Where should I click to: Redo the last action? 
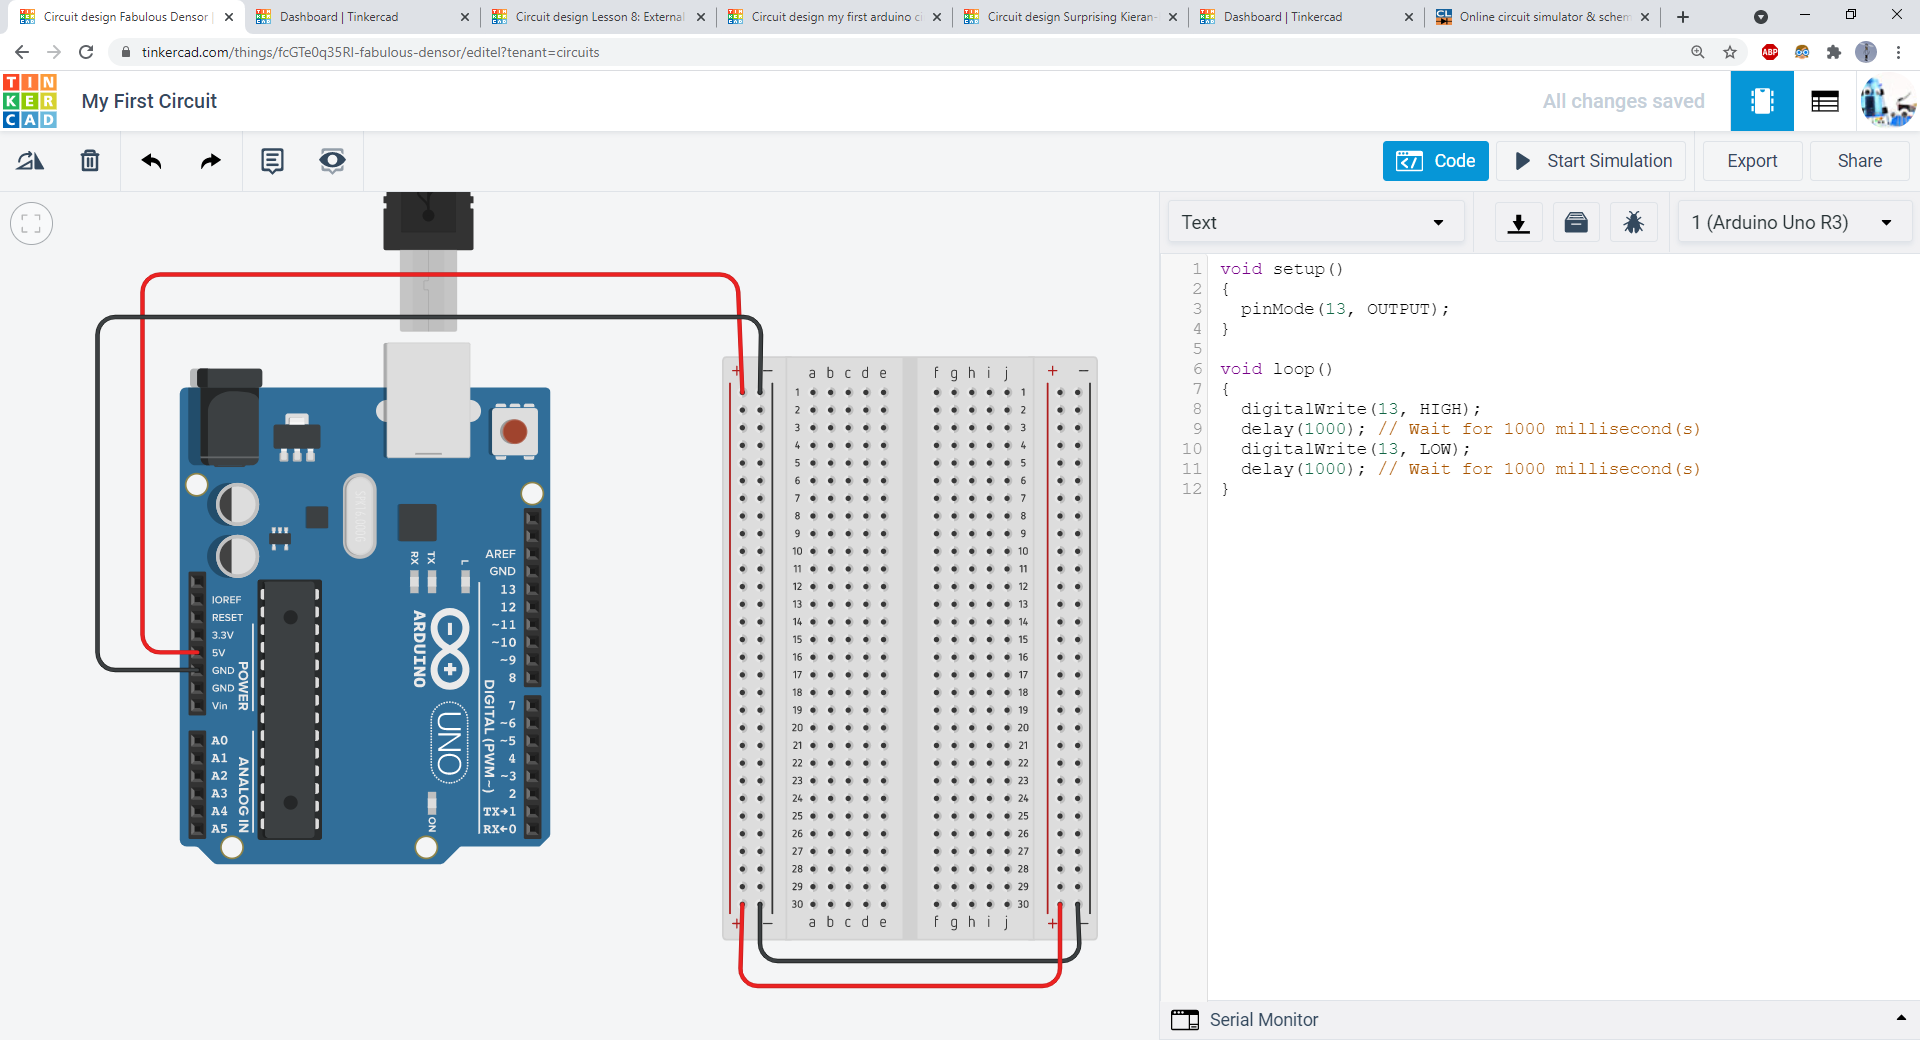coord(209,160)
